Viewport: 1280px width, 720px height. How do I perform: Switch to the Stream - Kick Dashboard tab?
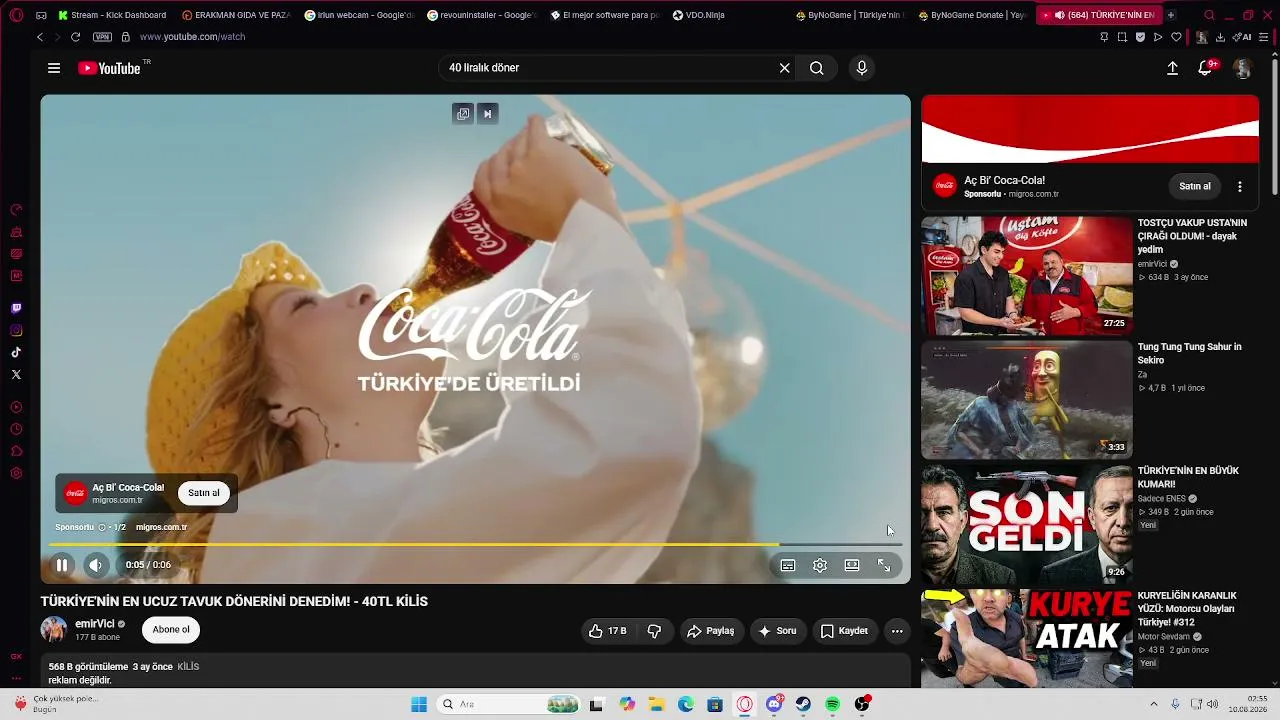112,15
